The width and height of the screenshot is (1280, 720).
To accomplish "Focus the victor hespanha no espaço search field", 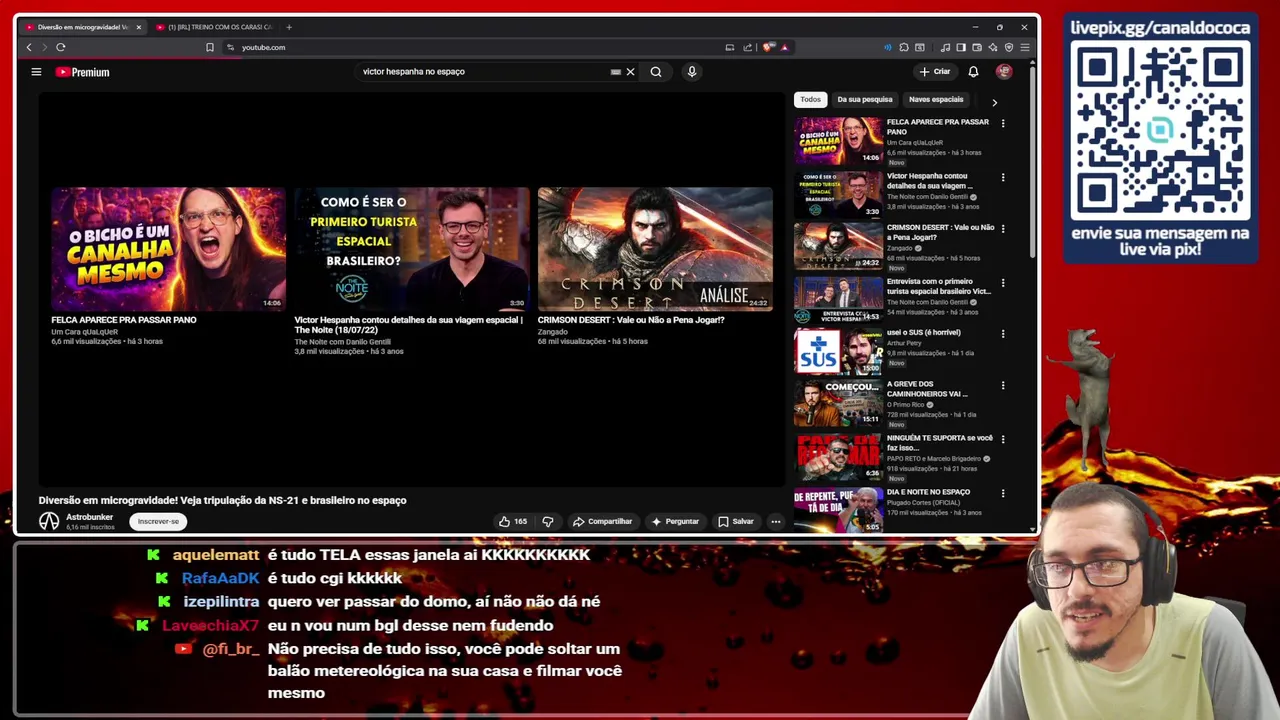I will click(485, 72).
